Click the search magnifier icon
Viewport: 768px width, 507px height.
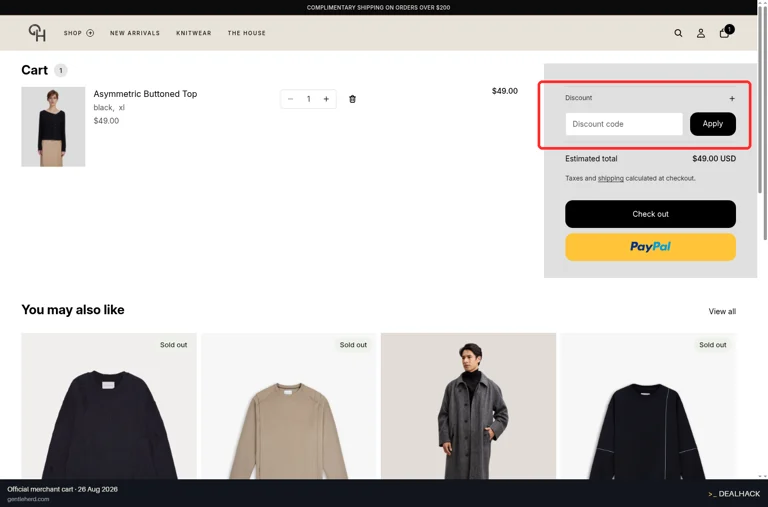678,33
